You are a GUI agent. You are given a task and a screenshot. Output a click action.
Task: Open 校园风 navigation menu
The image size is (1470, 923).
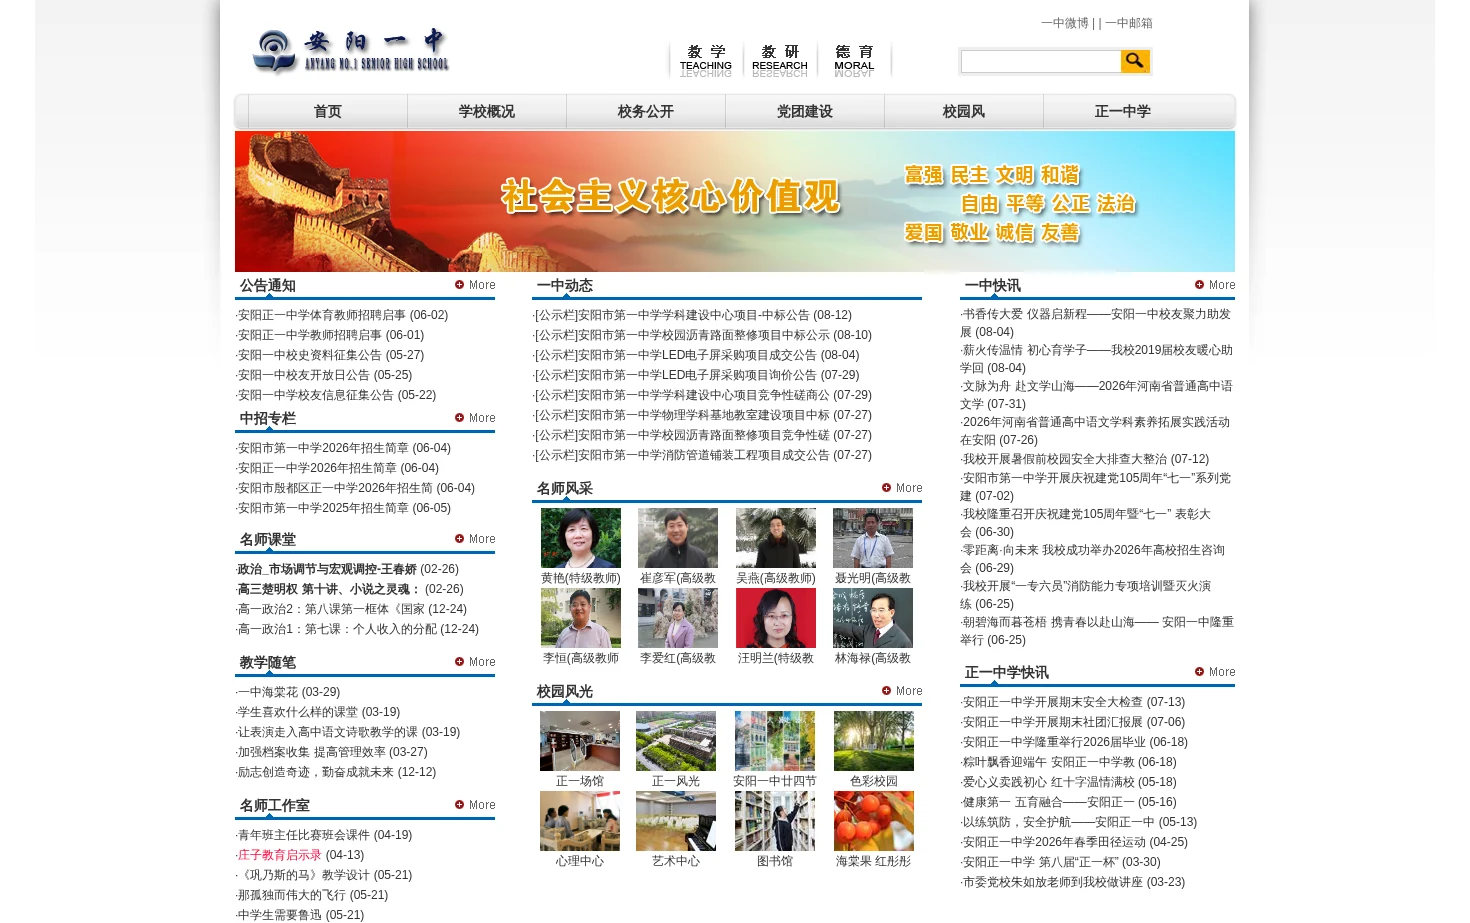[964, 112]
